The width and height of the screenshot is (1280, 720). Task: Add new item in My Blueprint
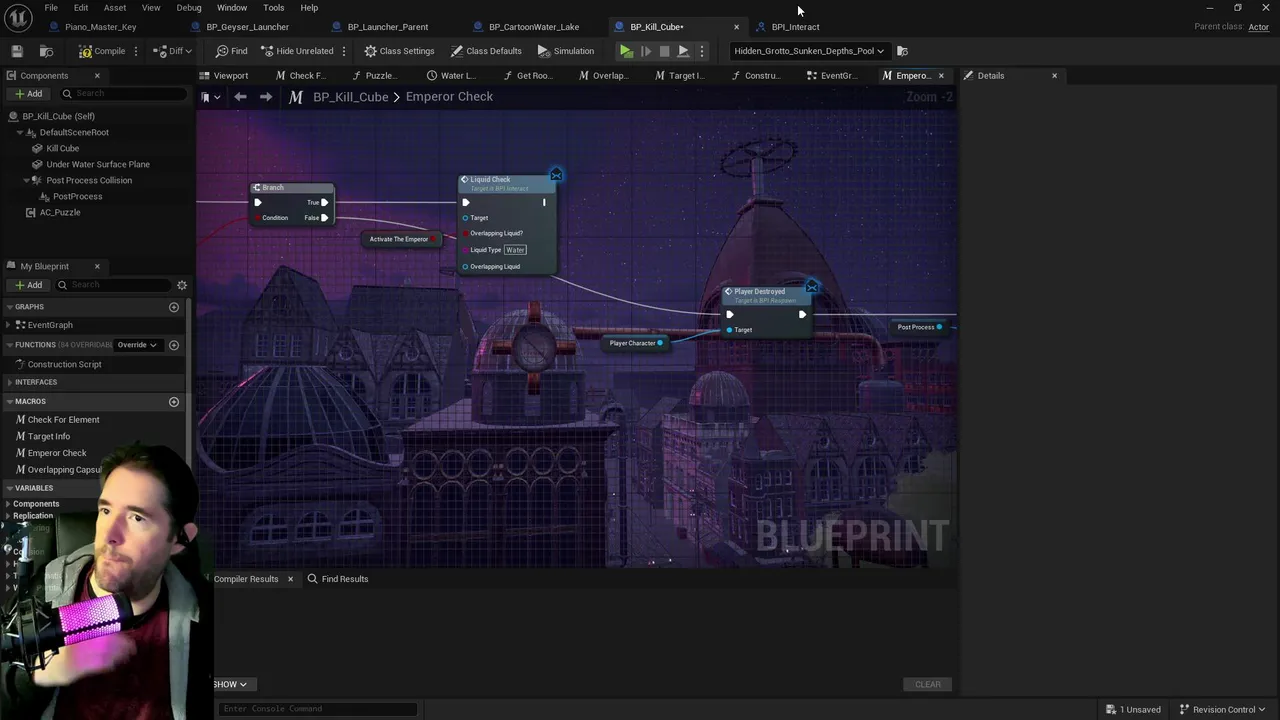coord(28,285)
